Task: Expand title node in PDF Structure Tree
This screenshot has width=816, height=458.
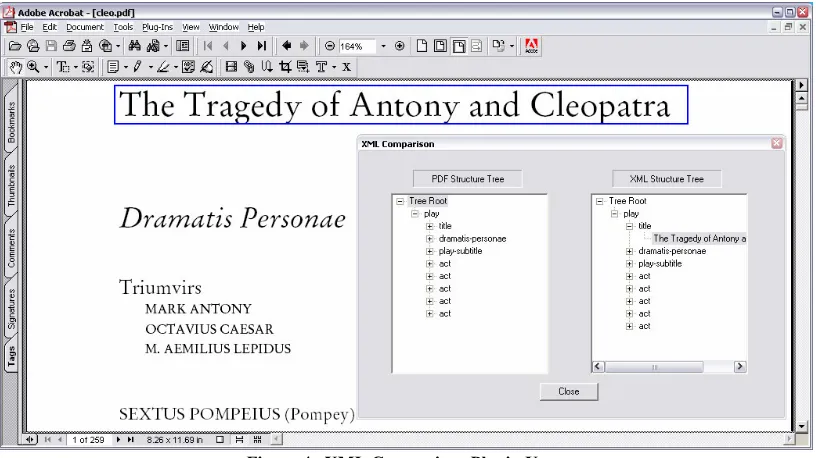Action: [x=429, y=226]
